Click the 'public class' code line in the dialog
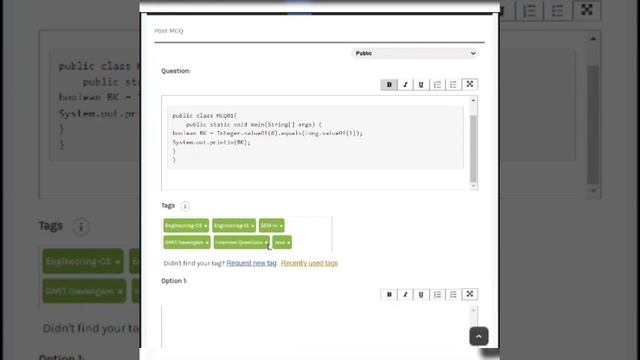The width and height of the screenshot is (640, 360). pos(204,116)
